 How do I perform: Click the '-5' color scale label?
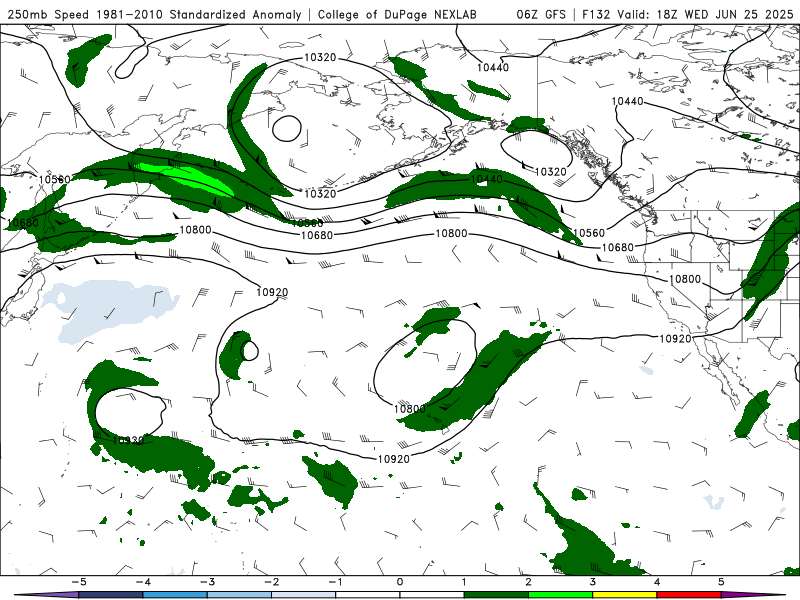click(x=79, y=582)
